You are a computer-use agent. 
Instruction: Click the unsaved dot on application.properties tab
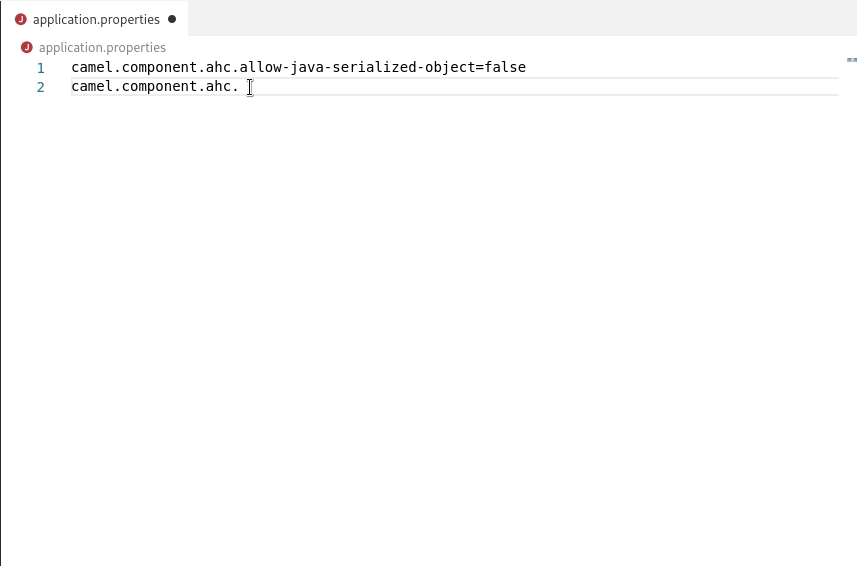(172, 20)
